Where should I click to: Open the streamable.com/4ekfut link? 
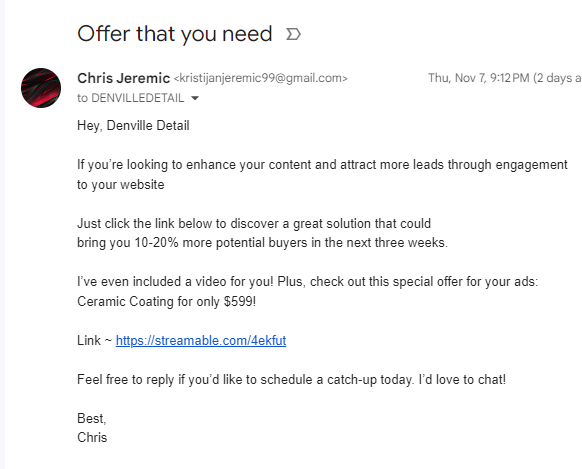point(201,340)
